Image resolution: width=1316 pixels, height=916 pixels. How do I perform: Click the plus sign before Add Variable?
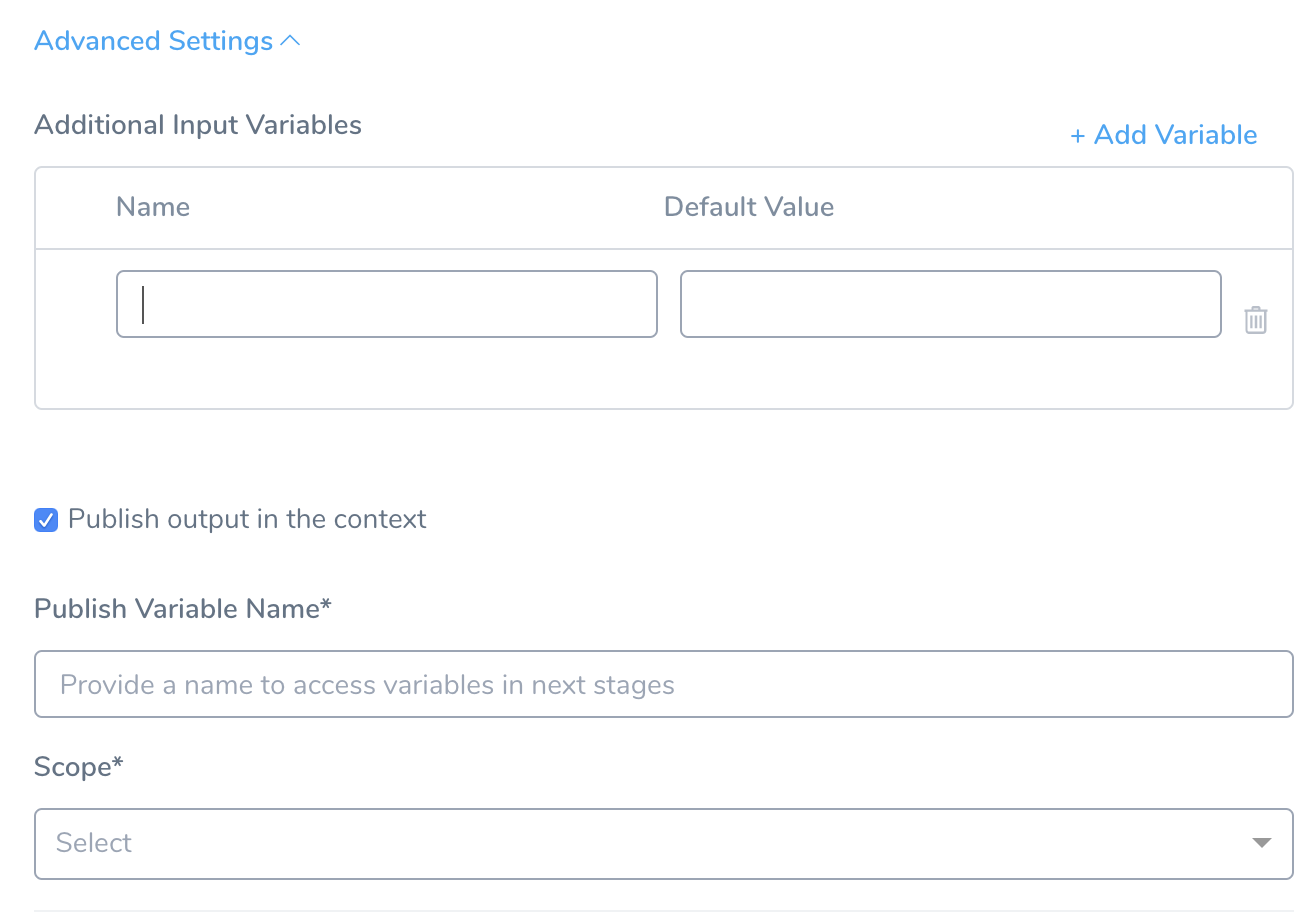pyautogui.click(x=1077, y=135)
